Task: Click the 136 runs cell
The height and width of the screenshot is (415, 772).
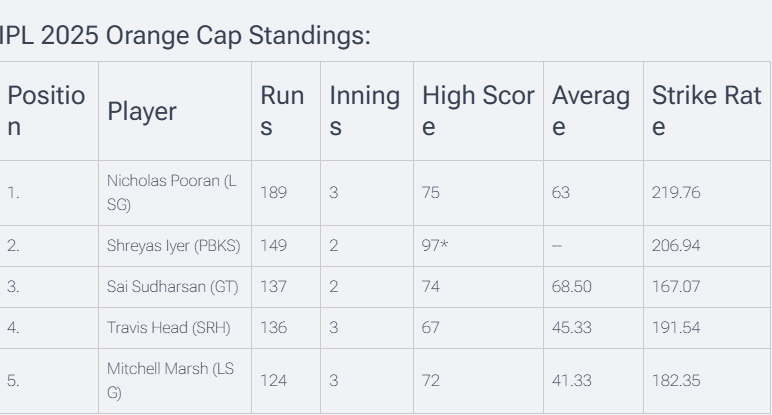Action: click(x=273, y=327)
